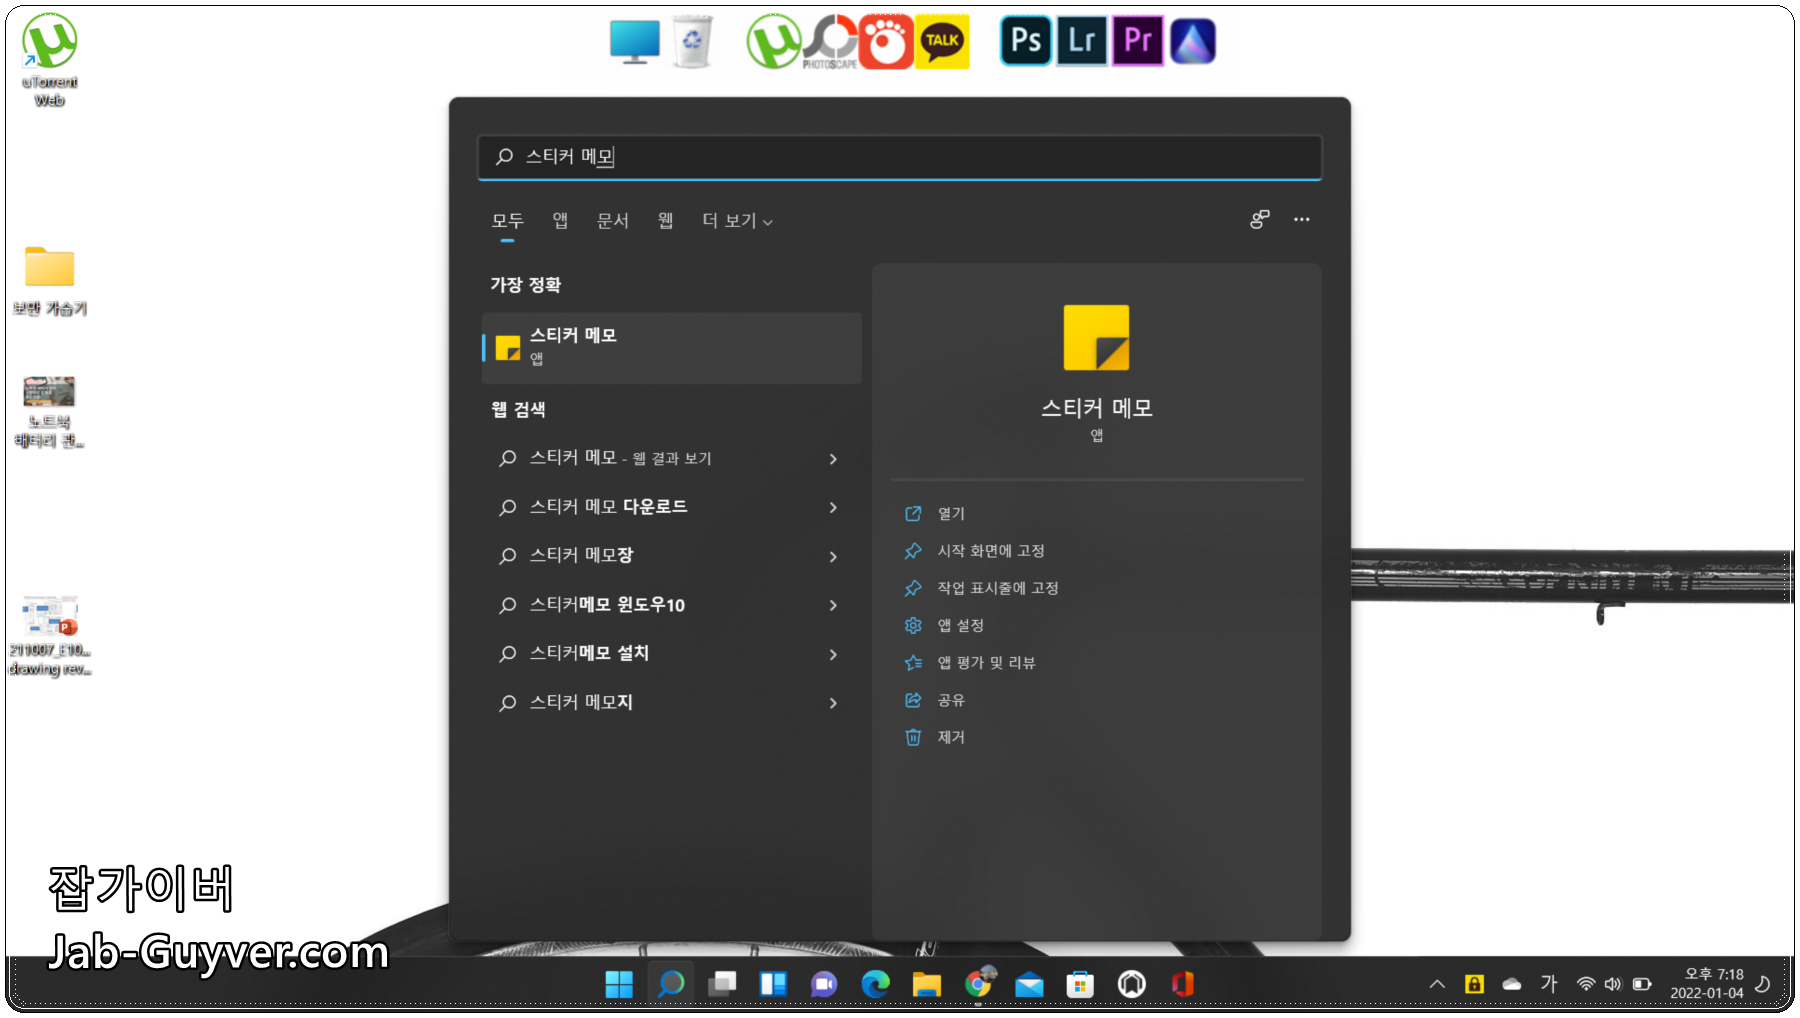Pin Sticky Notes to the taskbar via 작업 표시줄에 고정
The image size is (1800, 1018).
(999, 588)
